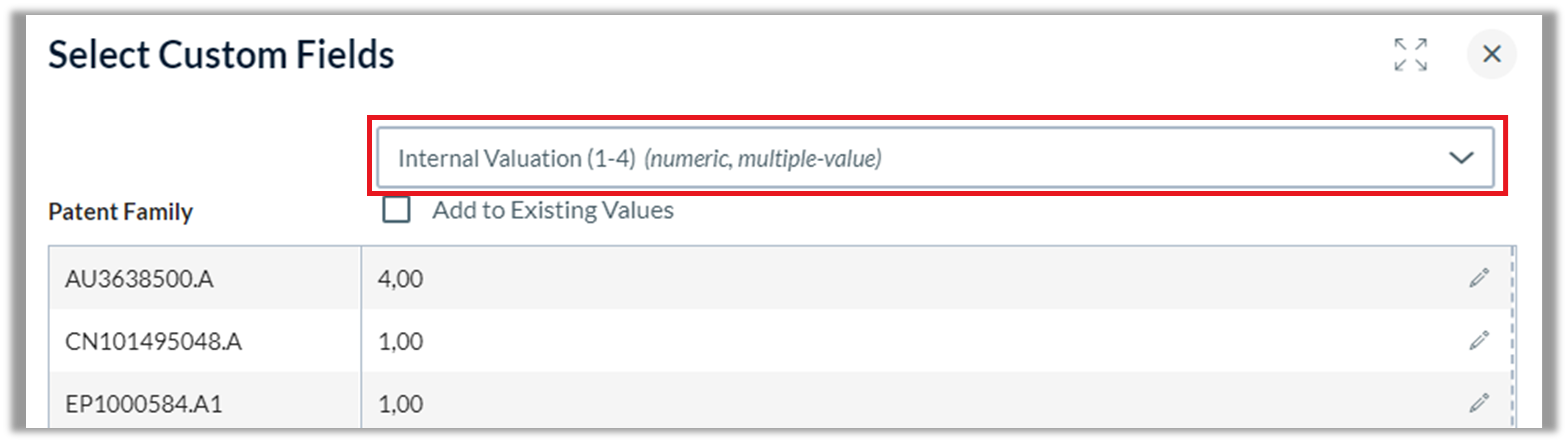The height and width of the screenshot is (443, 1568).
Task: Expand the dialog to full screen
Action: pyautogui.click(x=1411, y=55)
